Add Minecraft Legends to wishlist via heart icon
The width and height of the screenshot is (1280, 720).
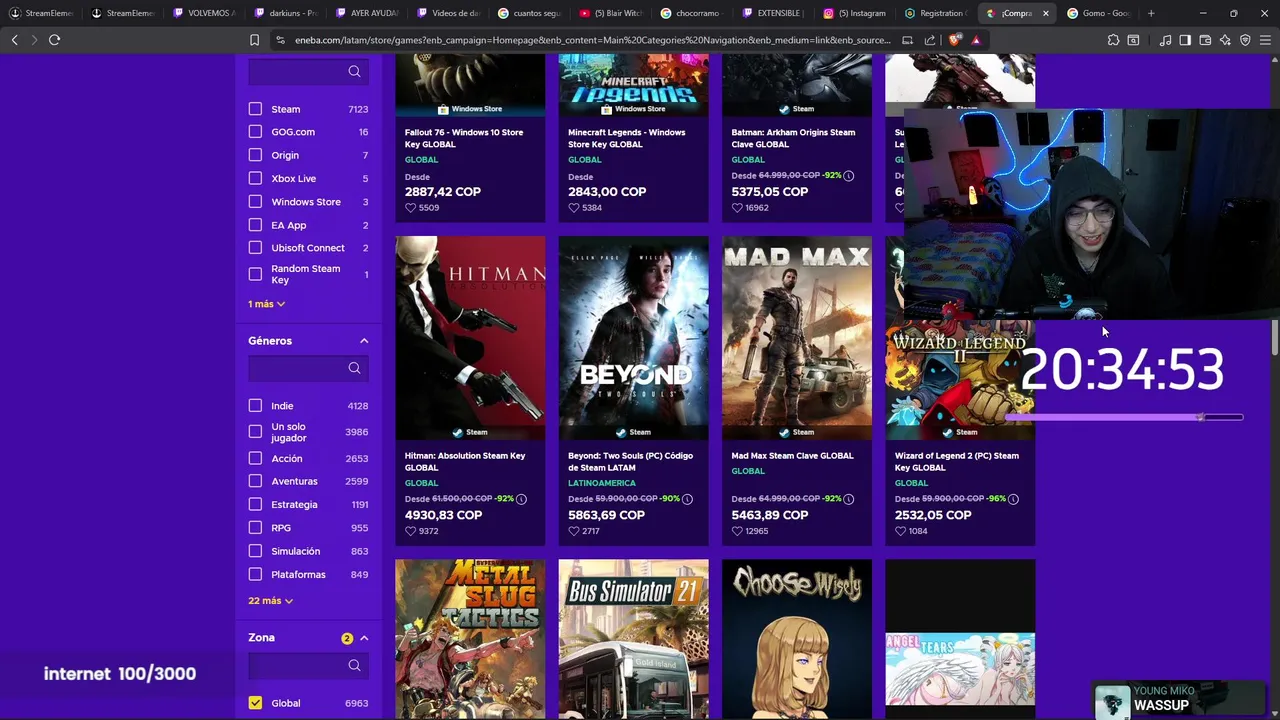(x=573, y=208)
